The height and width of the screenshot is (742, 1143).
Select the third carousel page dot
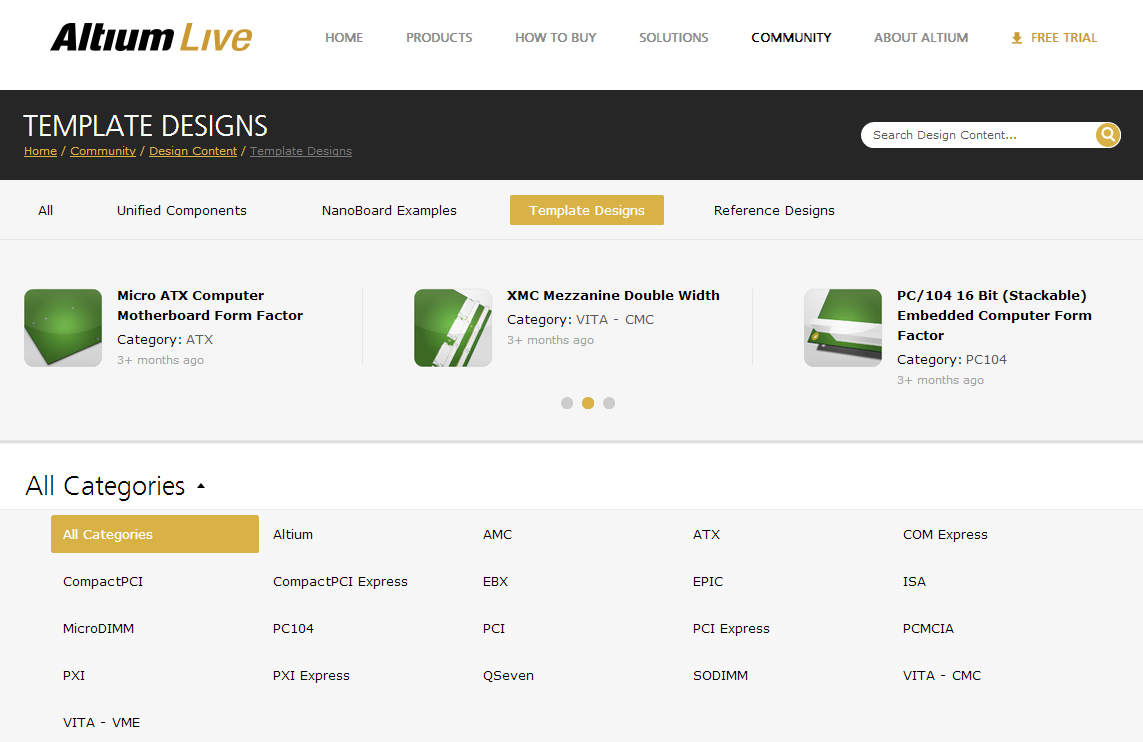609,403
